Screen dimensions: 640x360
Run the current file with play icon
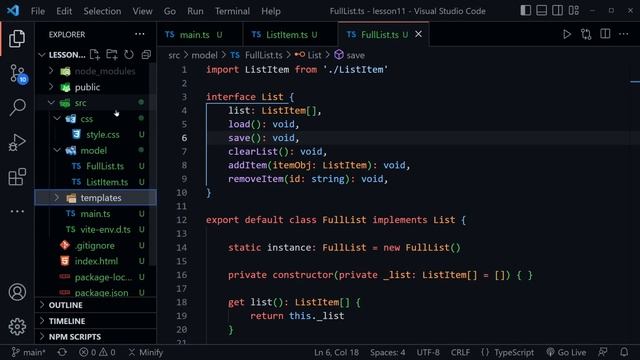[567, 34]
